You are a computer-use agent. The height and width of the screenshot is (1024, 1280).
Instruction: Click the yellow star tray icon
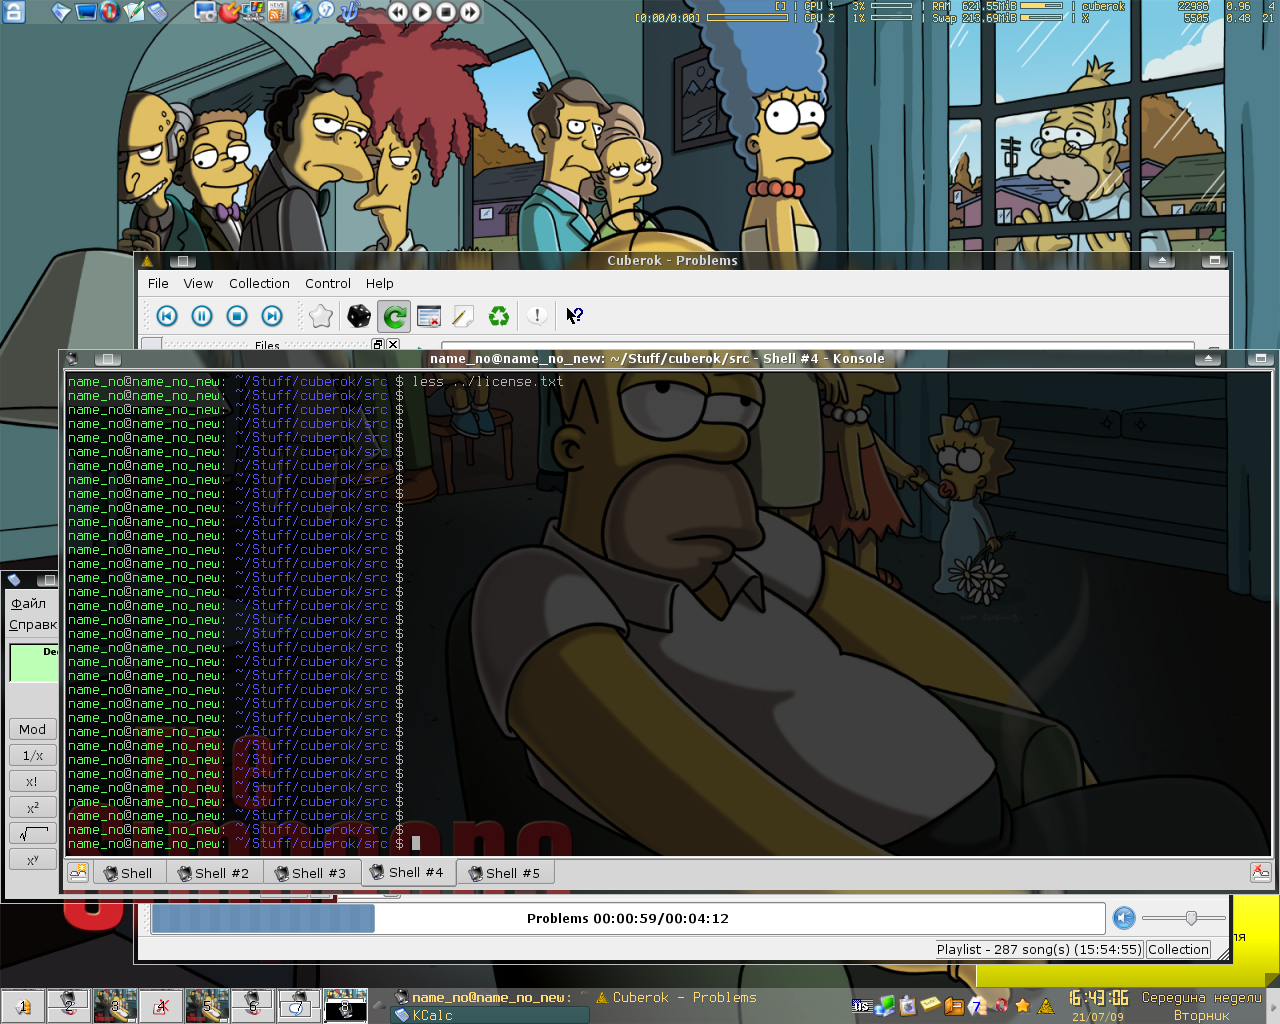1023,1006
